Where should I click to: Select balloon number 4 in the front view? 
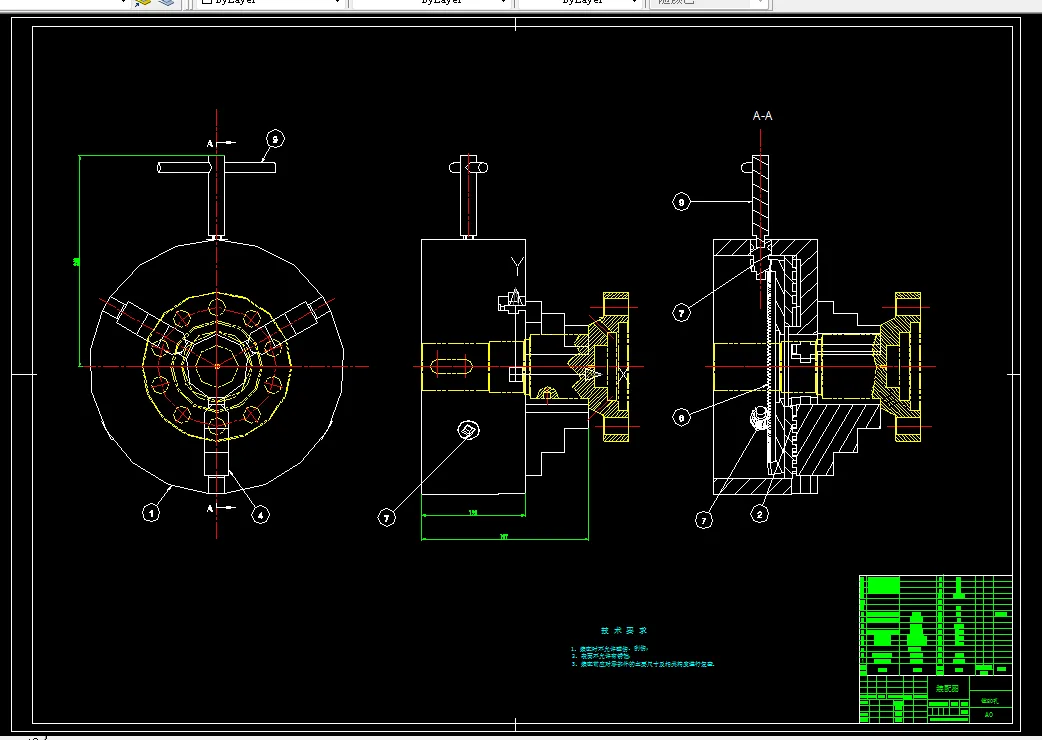tap(260, 515)
